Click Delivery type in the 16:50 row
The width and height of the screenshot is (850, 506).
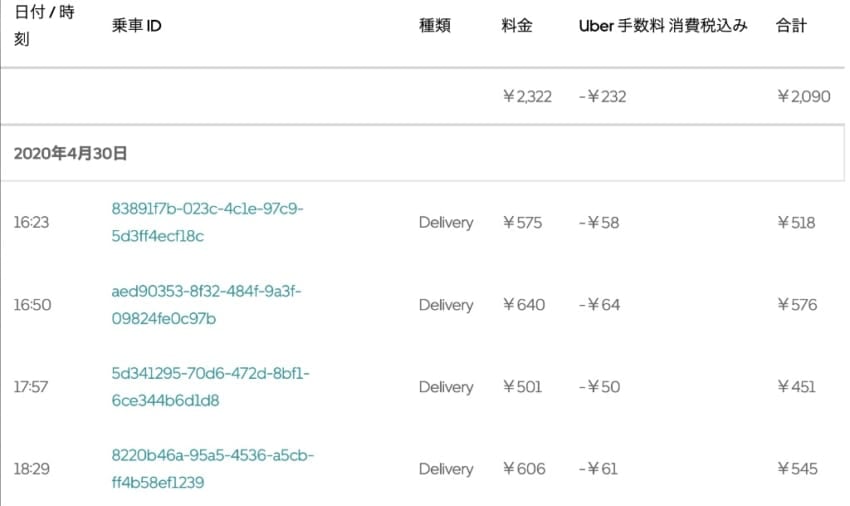(x=445, y=305)
